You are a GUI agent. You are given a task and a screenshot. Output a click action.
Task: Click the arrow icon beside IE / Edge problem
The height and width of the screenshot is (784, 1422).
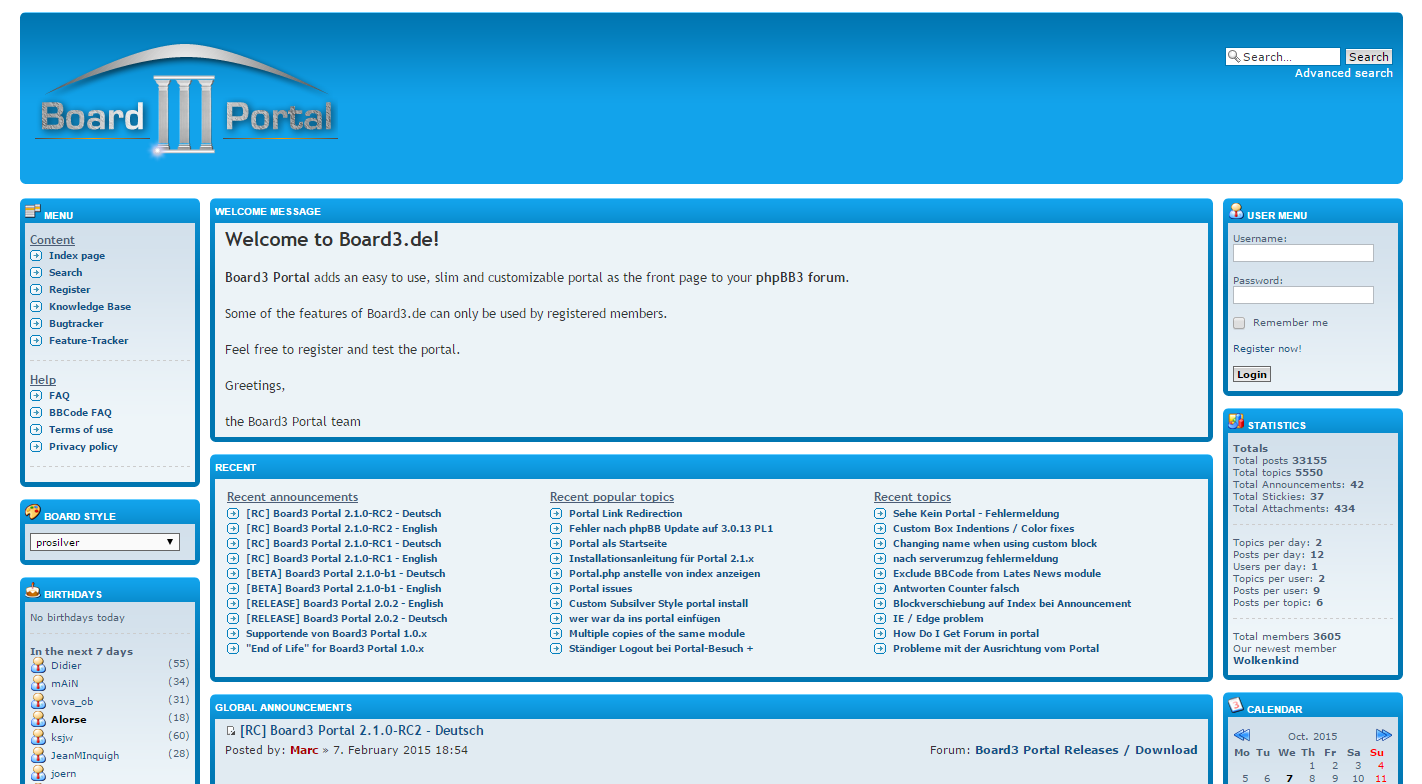pyautogui.click(x=880, y=619)
